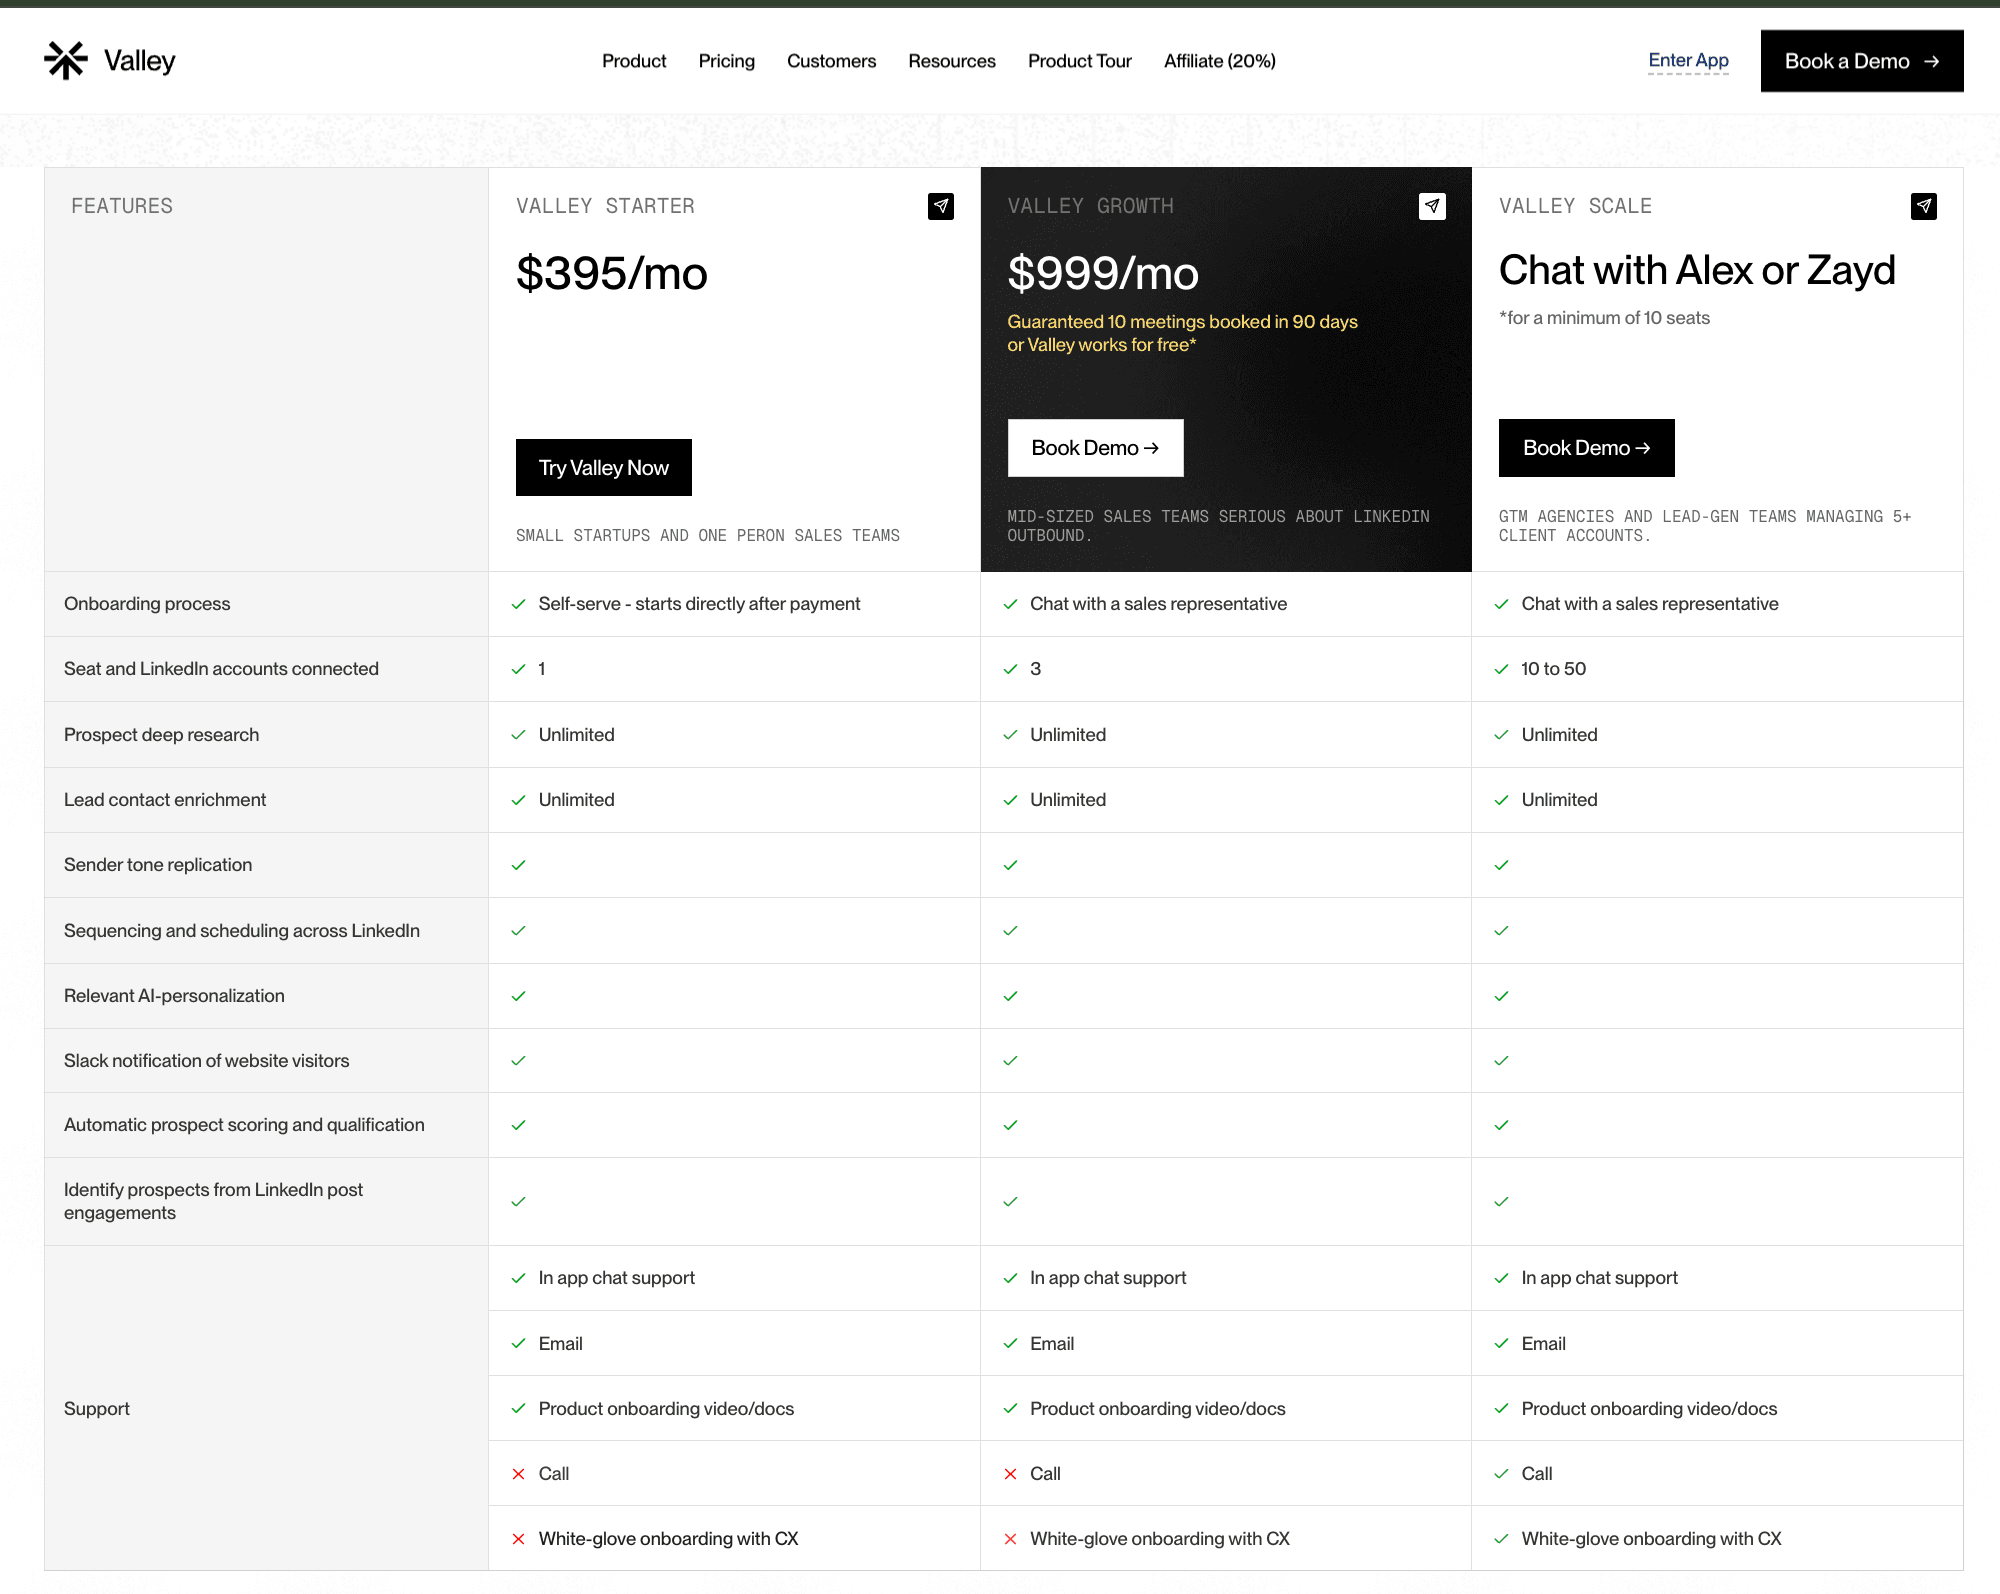The image size is (2000, 1594).
Task: Click the red X next to Growth Call
Action: [x=1010, y=1474]
